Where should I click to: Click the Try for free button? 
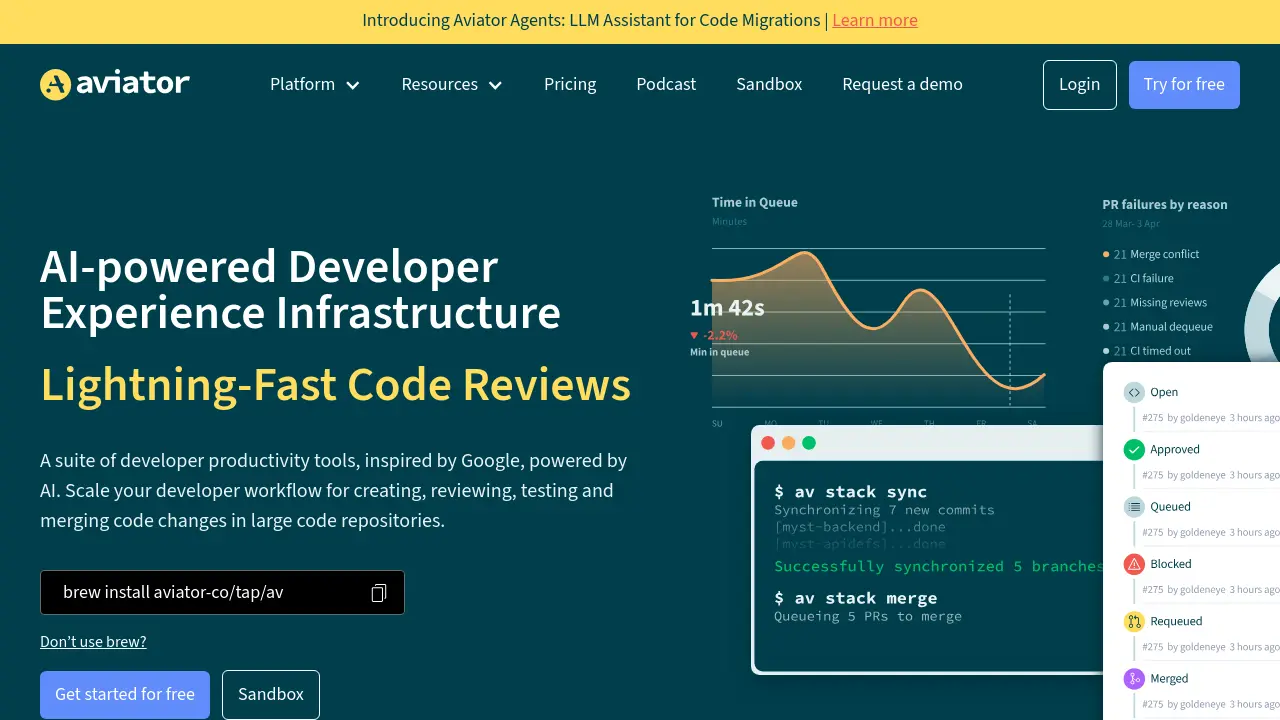coord(1184,85)
